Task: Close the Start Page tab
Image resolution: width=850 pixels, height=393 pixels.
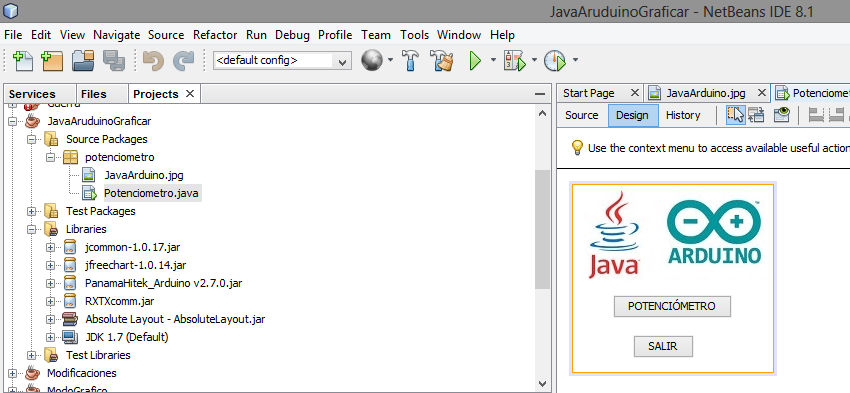Action: 635,93
